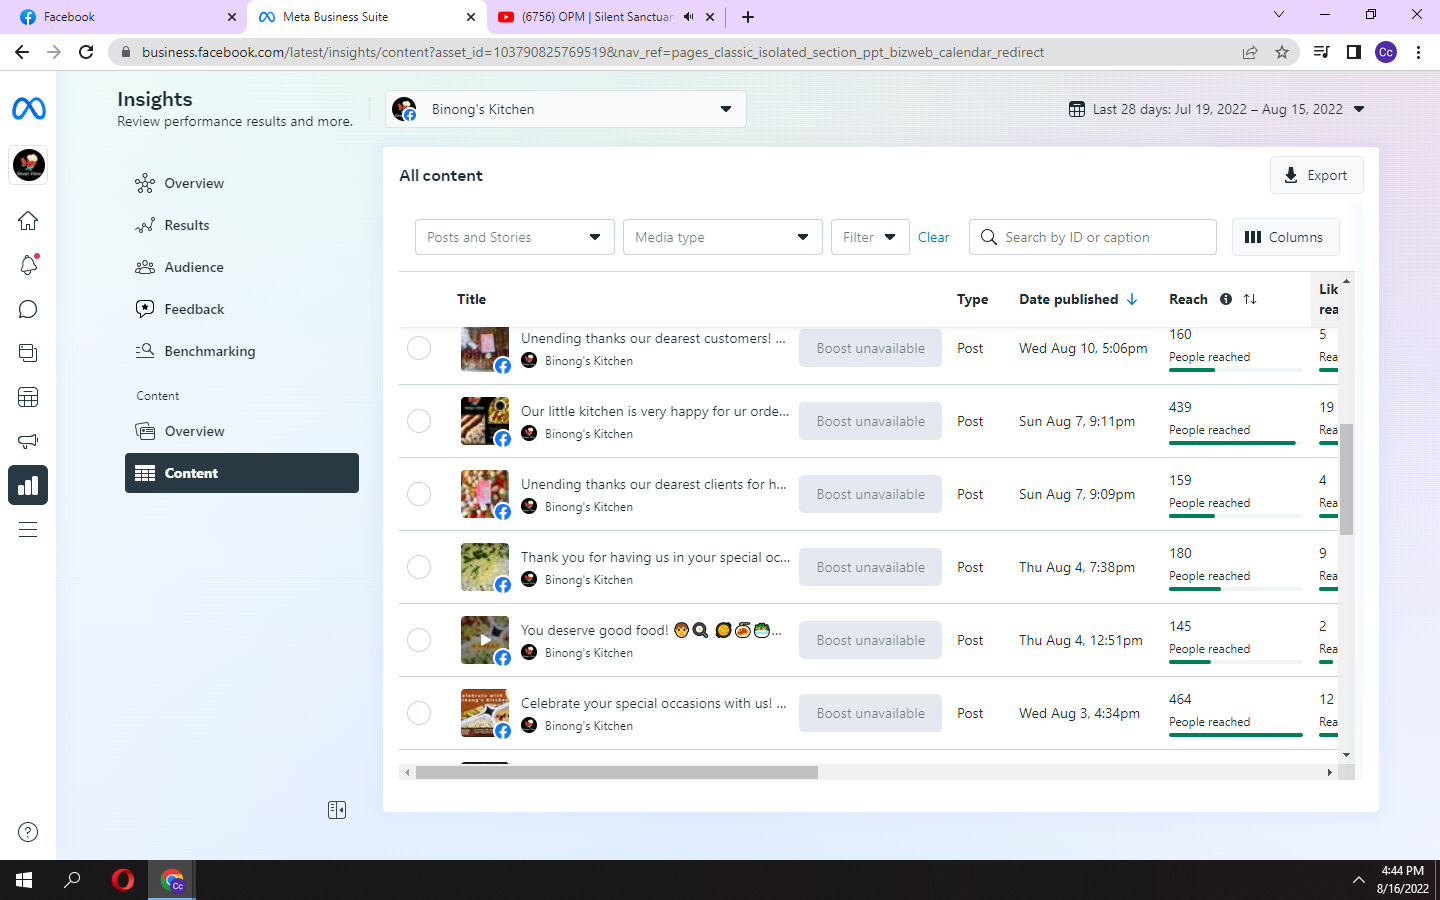
Task: Open the Planner grid icon
Action: point(28,397)
